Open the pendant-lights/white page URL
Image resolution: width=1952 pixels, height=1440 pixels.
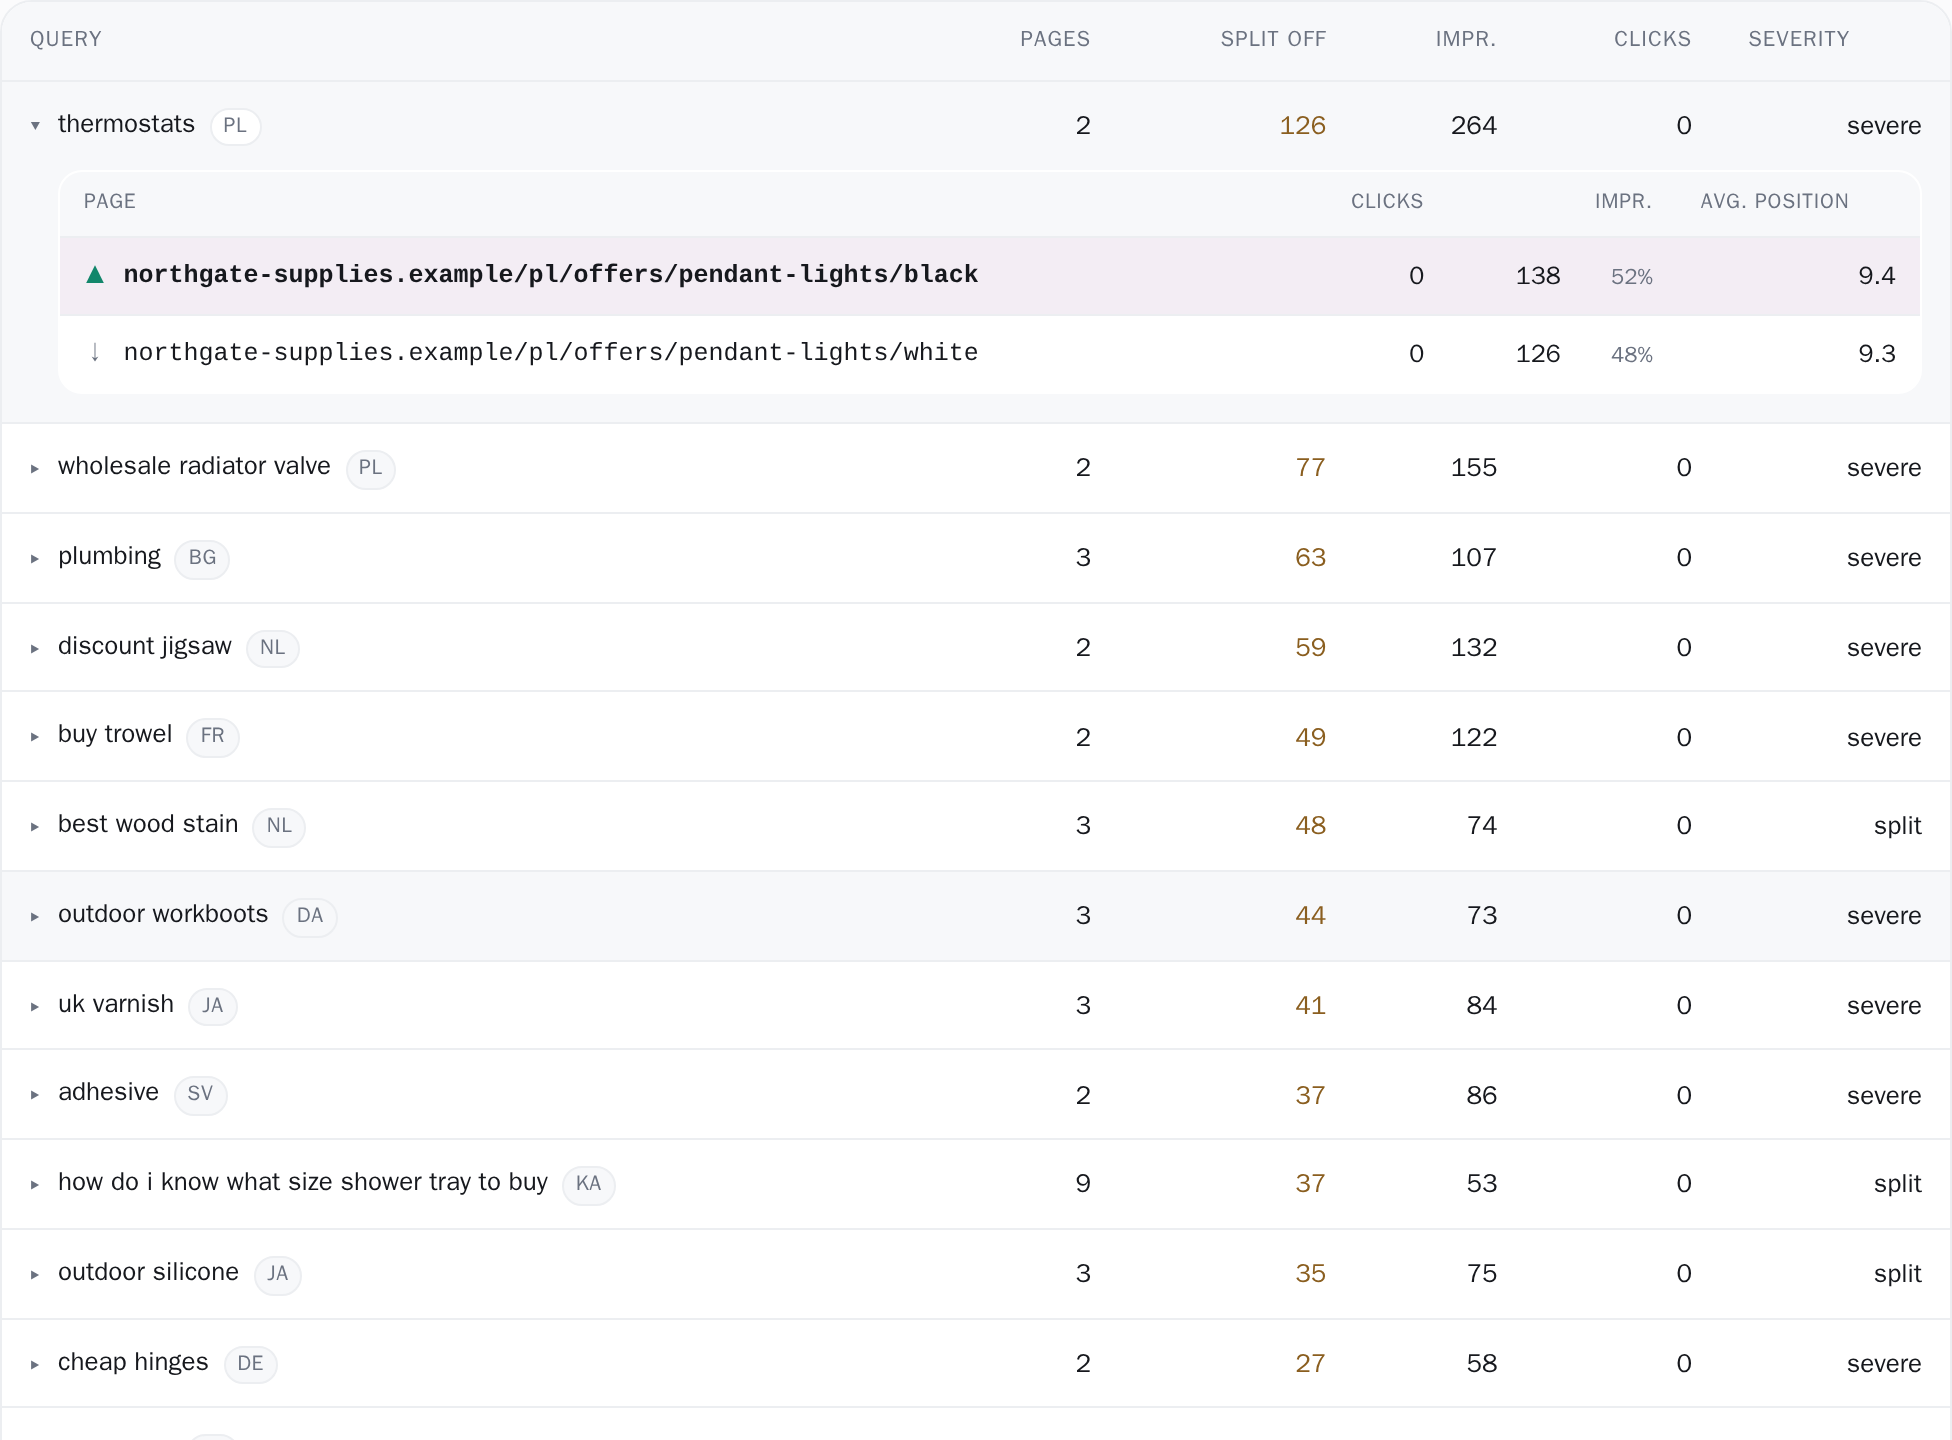point(551,353)
